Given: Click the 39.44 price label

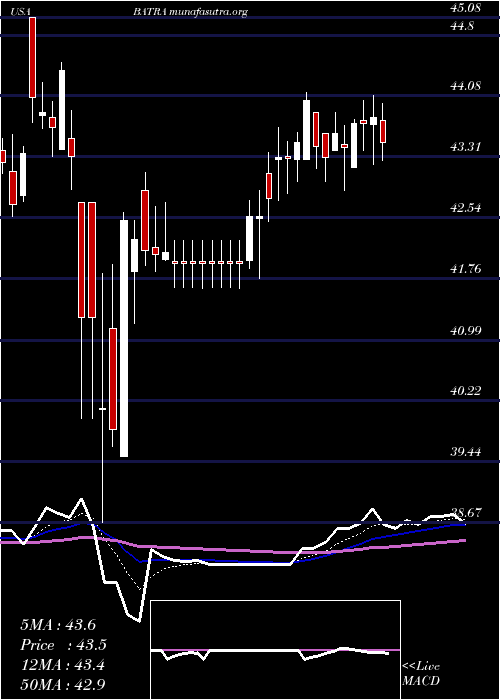Looking at the screenshot, I should click(467, 451).
